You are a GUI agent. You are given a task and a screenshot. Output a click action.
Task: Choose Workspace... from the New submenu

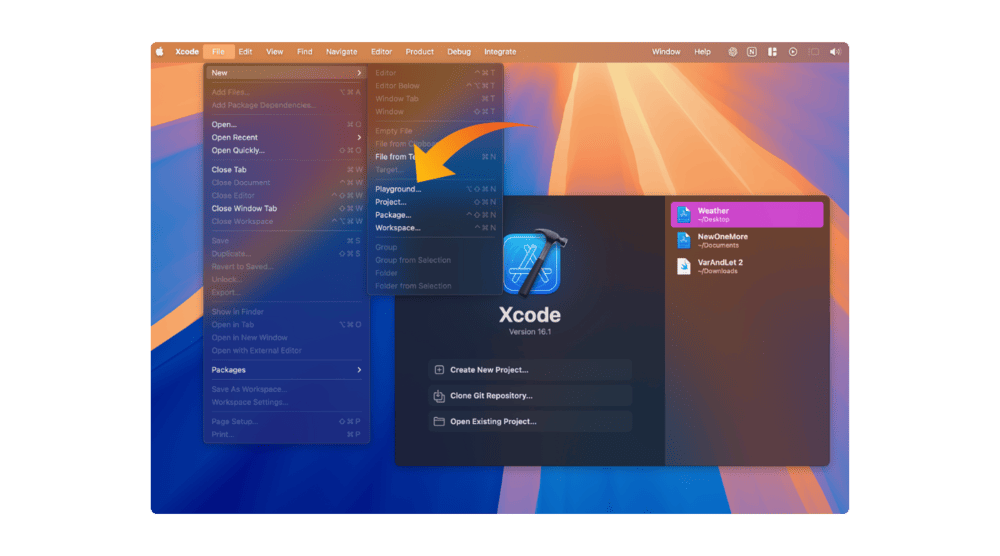(435, 228)
